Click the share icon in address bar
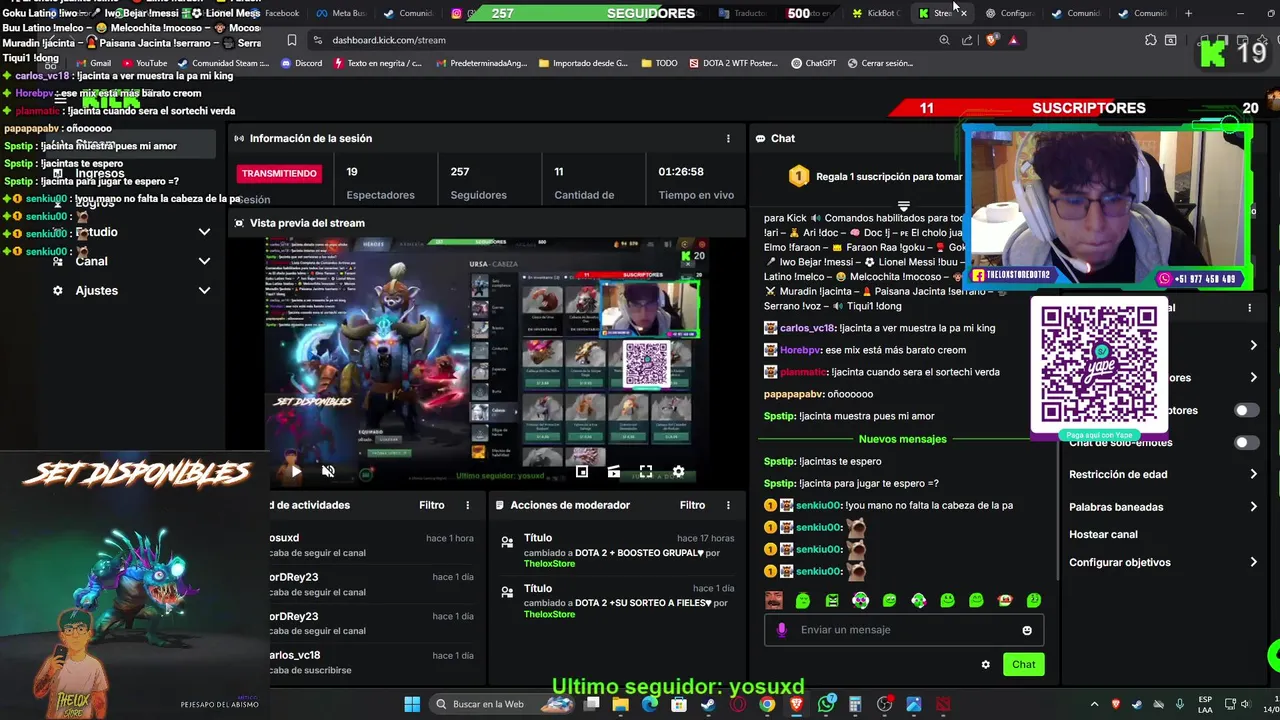1280x720 pixels. [x=967, y=40]
